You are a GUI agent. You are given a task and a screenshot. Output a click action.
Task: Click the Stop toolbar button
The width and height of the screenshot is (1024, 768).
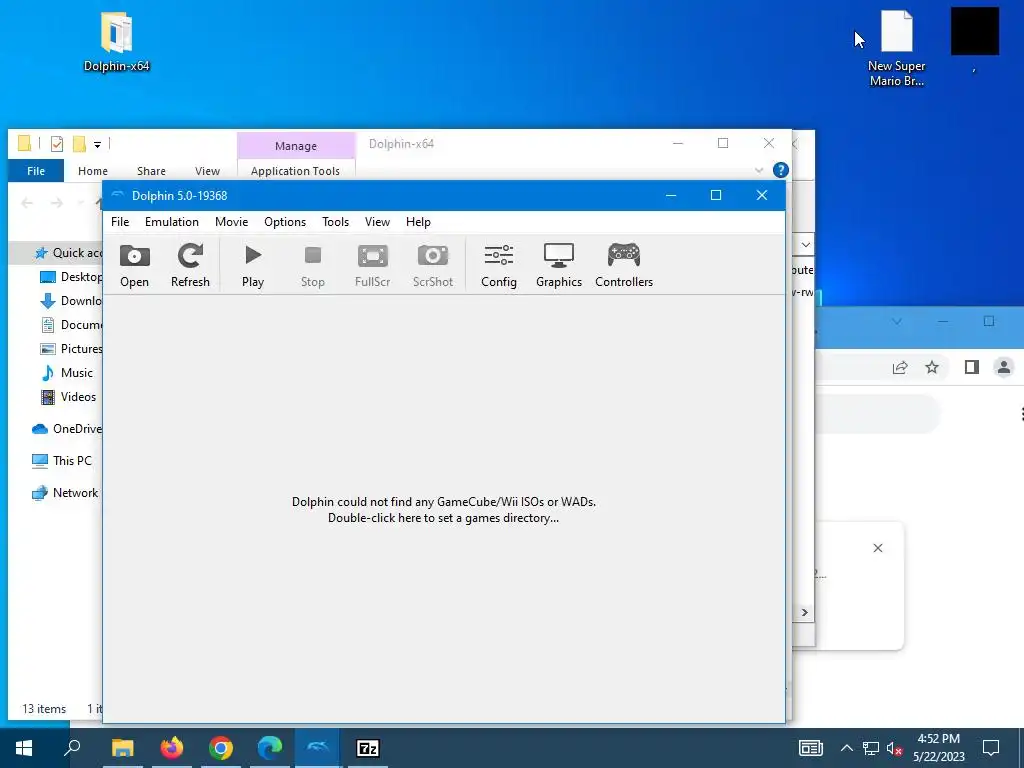click(x=313, y=265)
